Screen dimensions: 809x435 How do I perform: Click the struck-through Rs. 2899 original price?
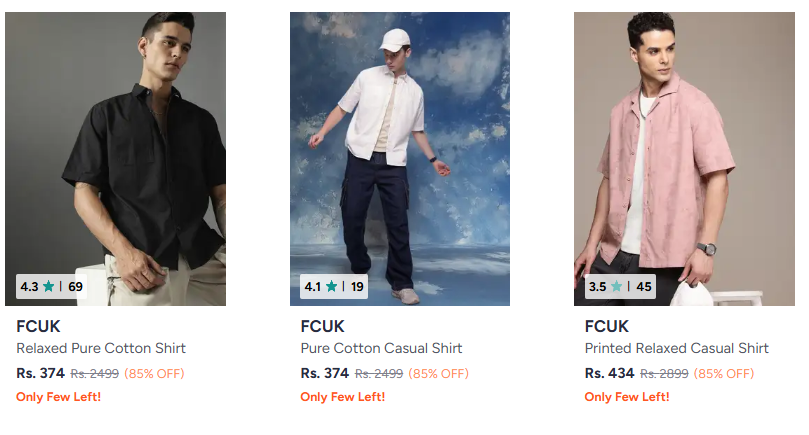click(664, 374)
